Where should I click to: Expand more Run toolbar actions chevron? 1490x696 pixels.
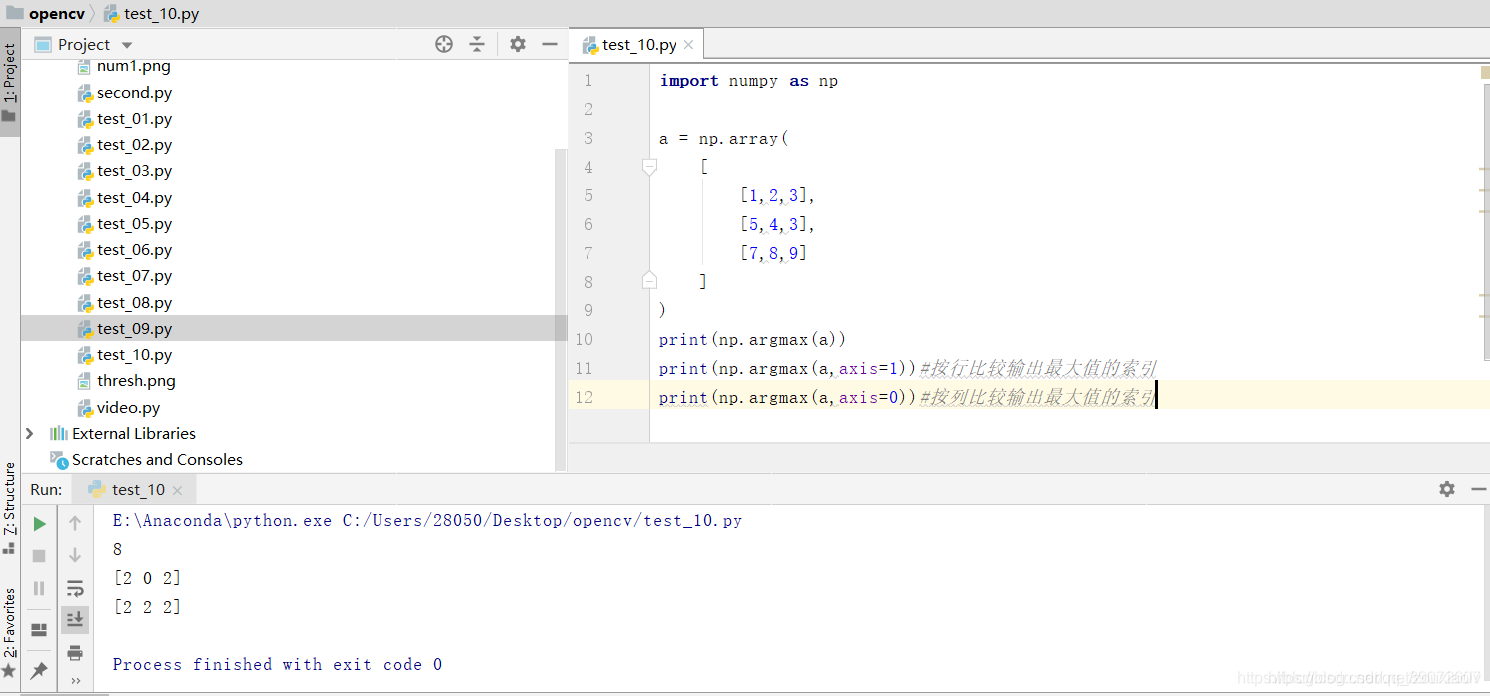coord(75,681)
